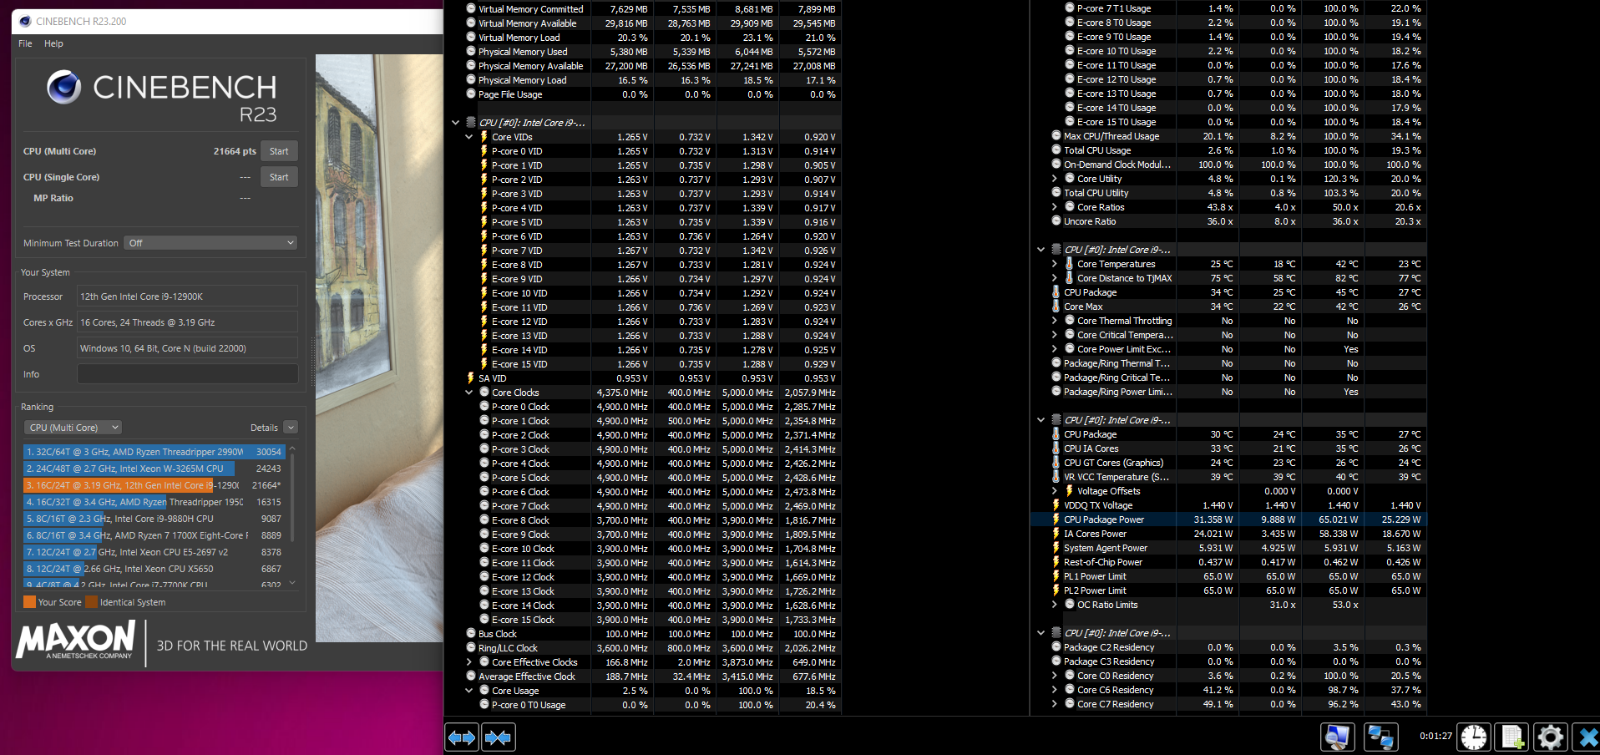The height and width of the screenshot is (755, 1600).
Task: Click the circle icon beside Core Clocks
Action: coord(484,393)
